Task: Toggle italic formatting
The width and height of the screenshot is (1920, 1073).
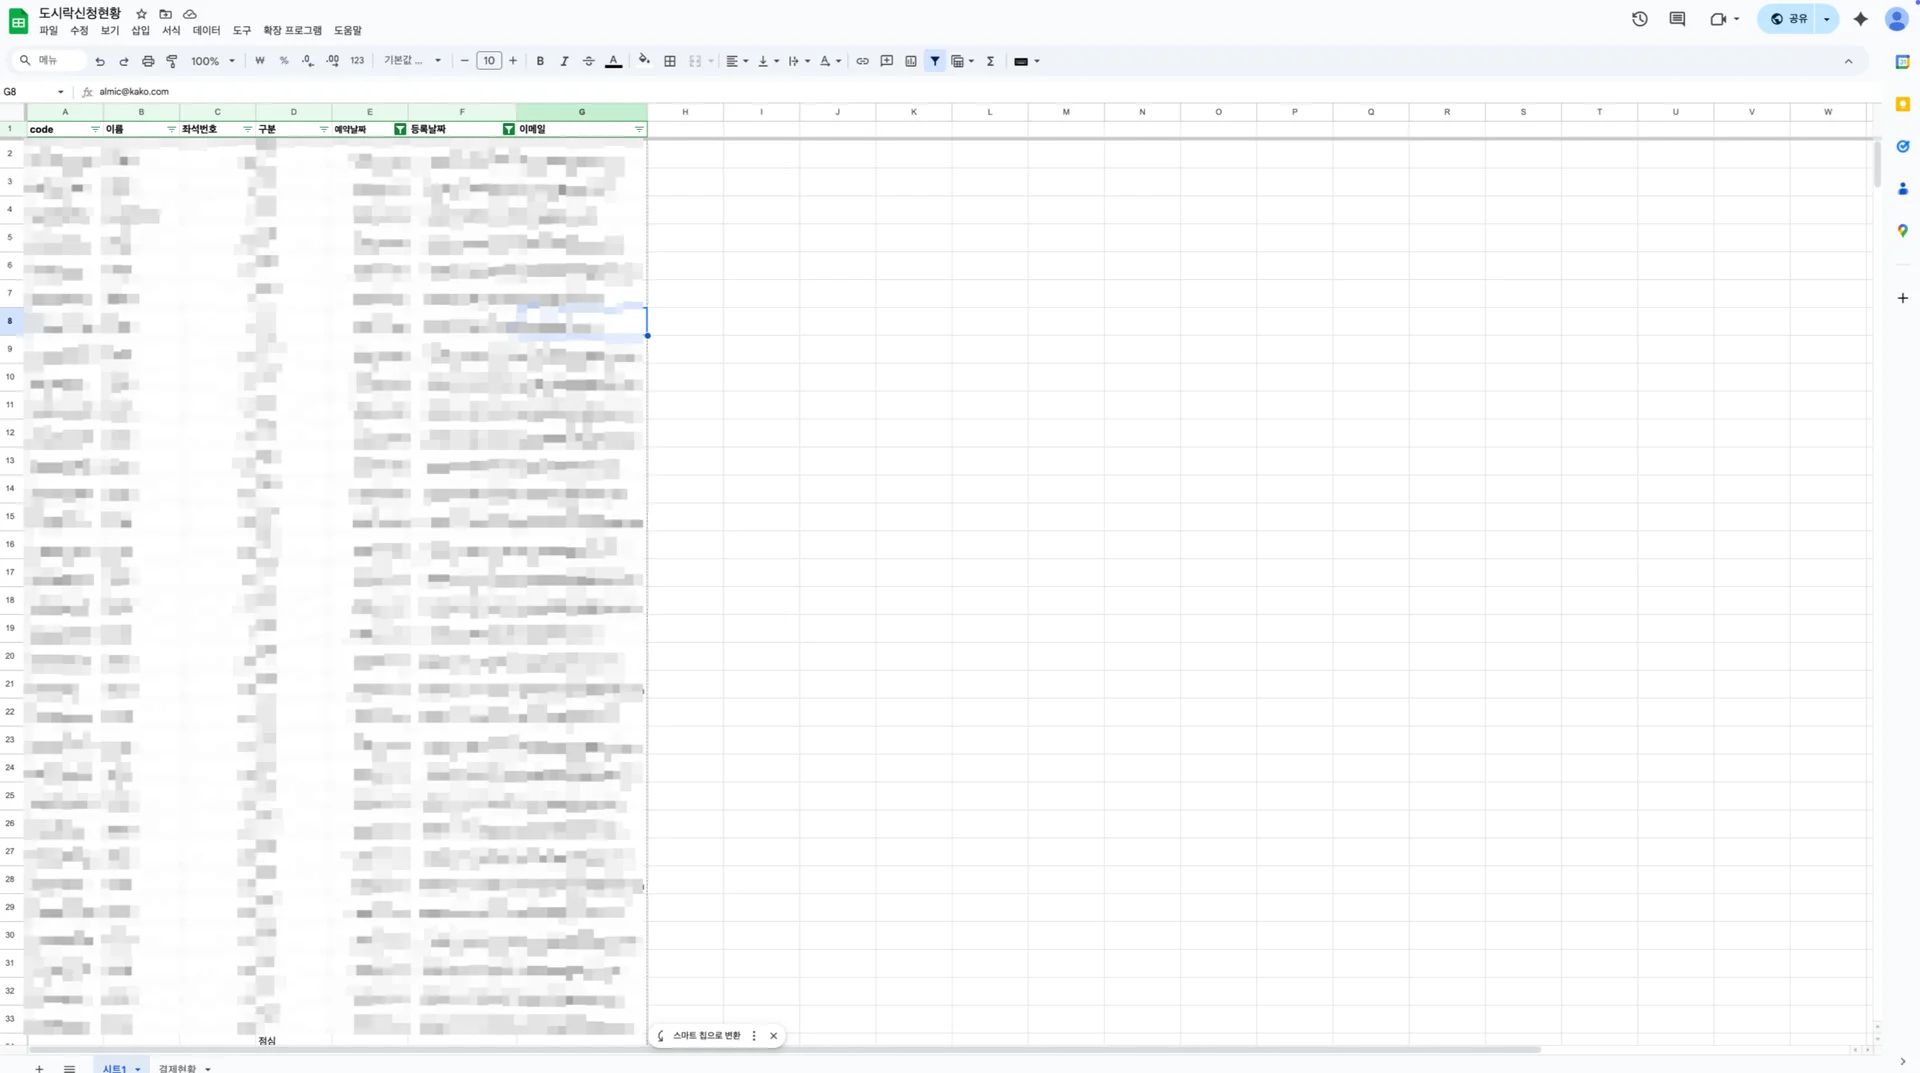Action: pyautogui.click(x=564, y=61)
